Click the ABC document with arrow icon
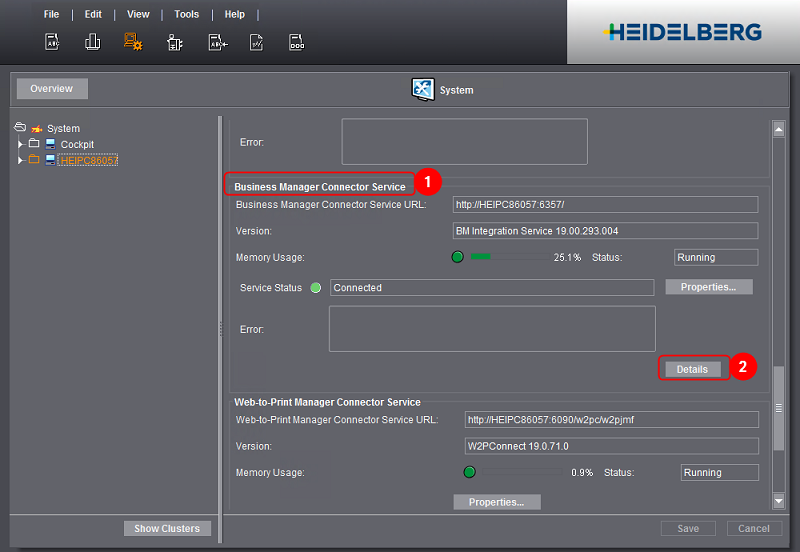 click(215, 42)
